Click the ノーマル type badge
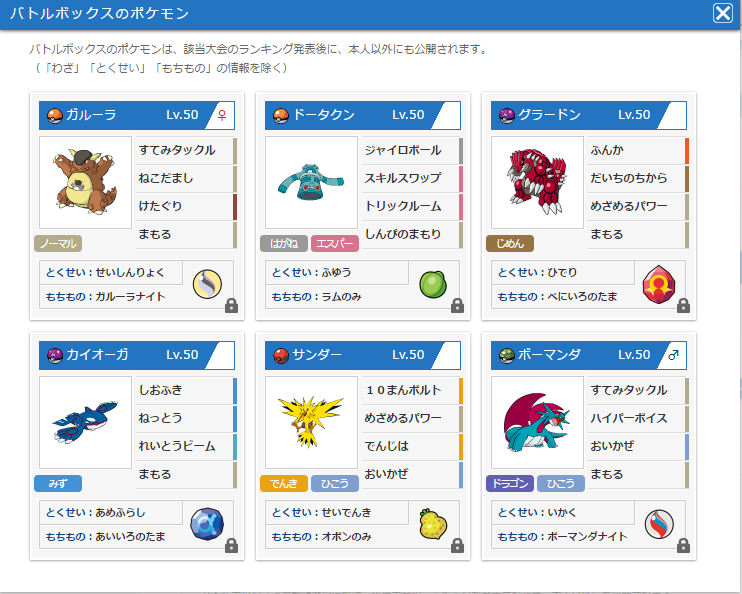The height and width of the screenshot is (594, 742). pyautogui.click(x=58, y=244)
